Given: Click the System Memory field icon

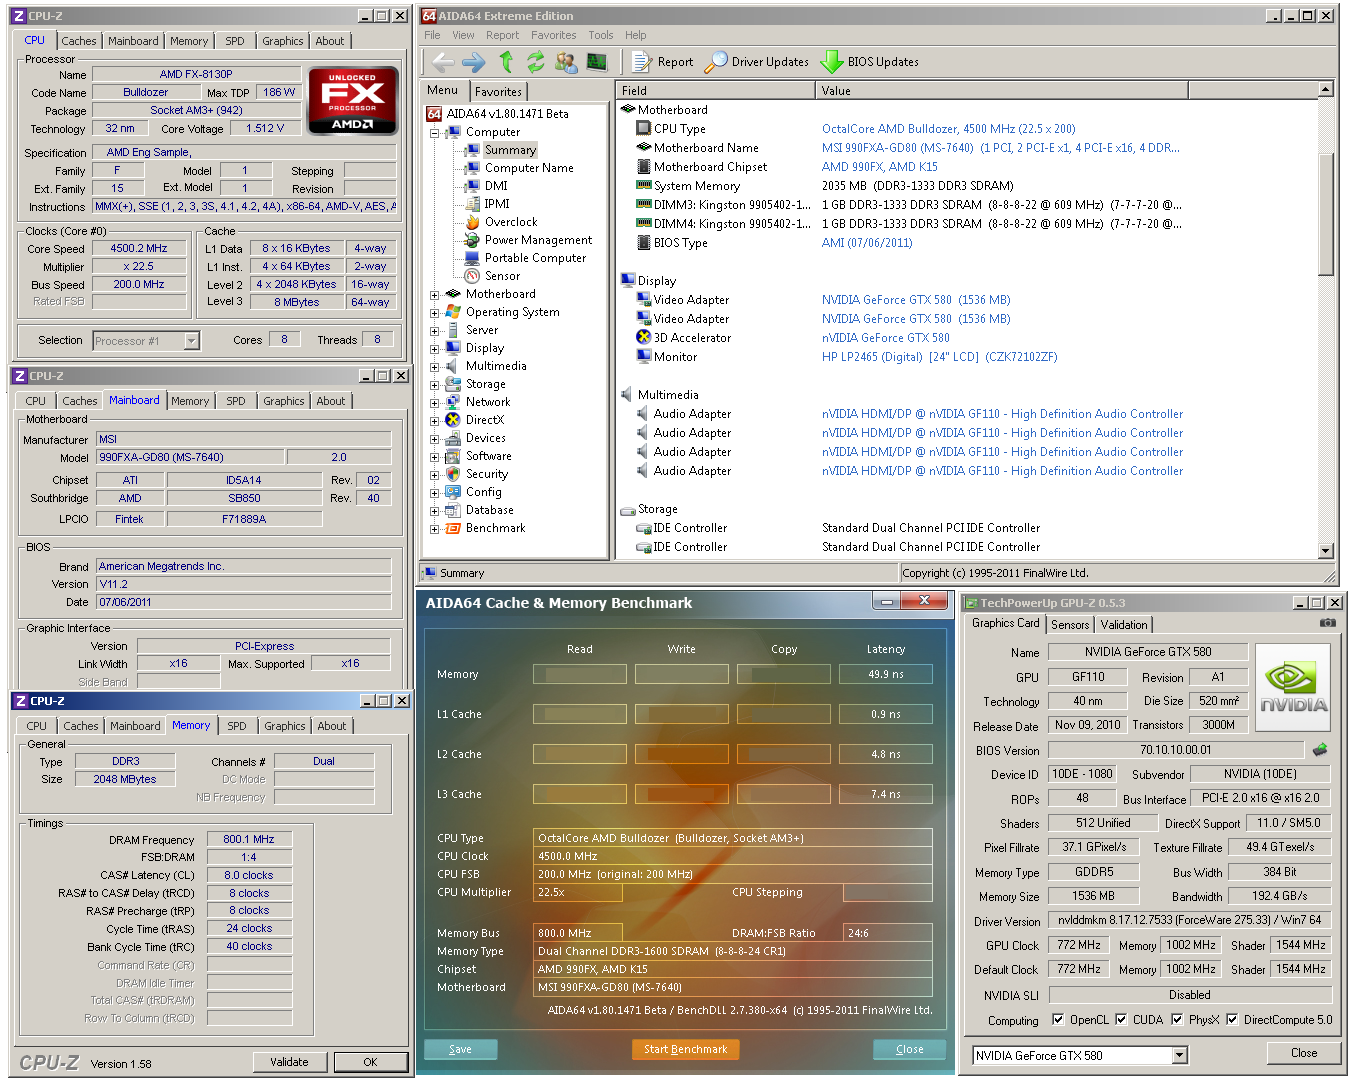Looking at the screenshot, I should 644,186.
